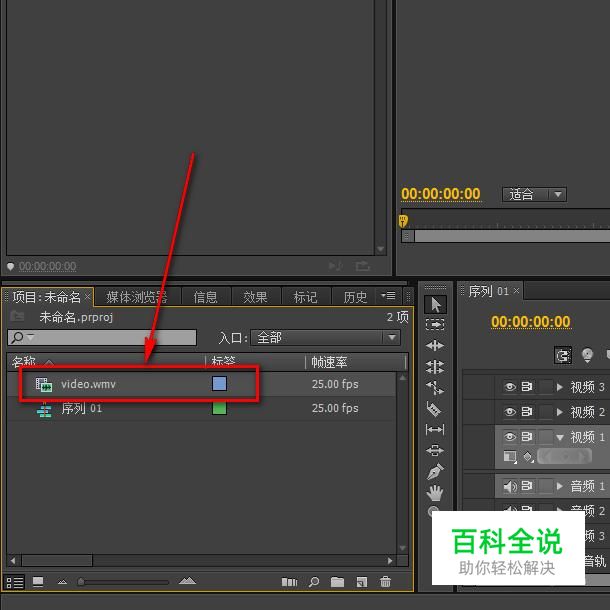Toggle sync lock for 视频 1
Viewport: 610px width, 610px height.
[527, 436]
